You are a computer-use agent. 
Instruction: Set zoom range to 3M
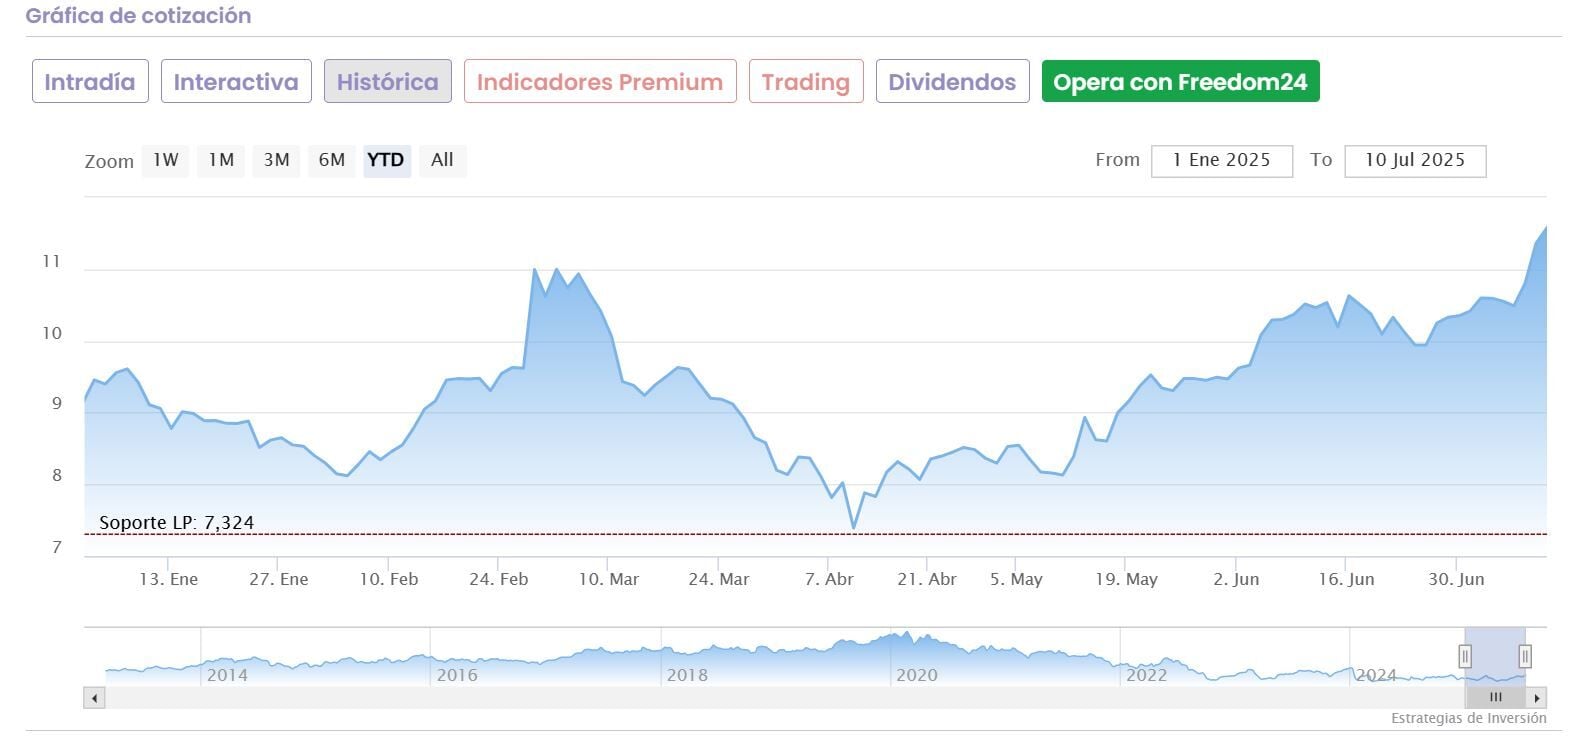(276, 160)
